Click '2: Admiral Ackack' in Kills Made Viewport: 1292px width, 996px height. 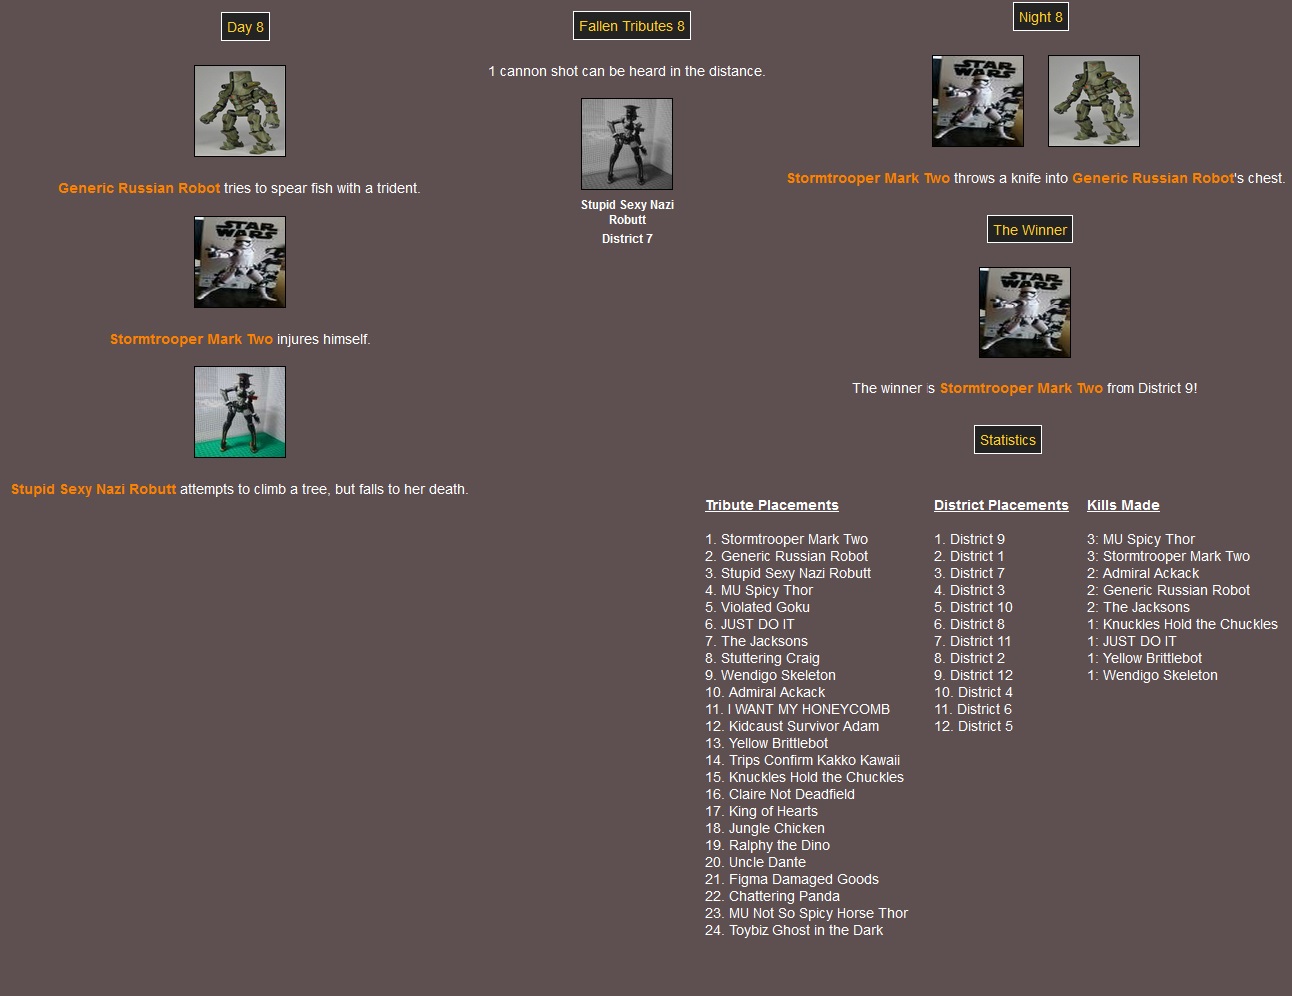(x=1143, y=573)
